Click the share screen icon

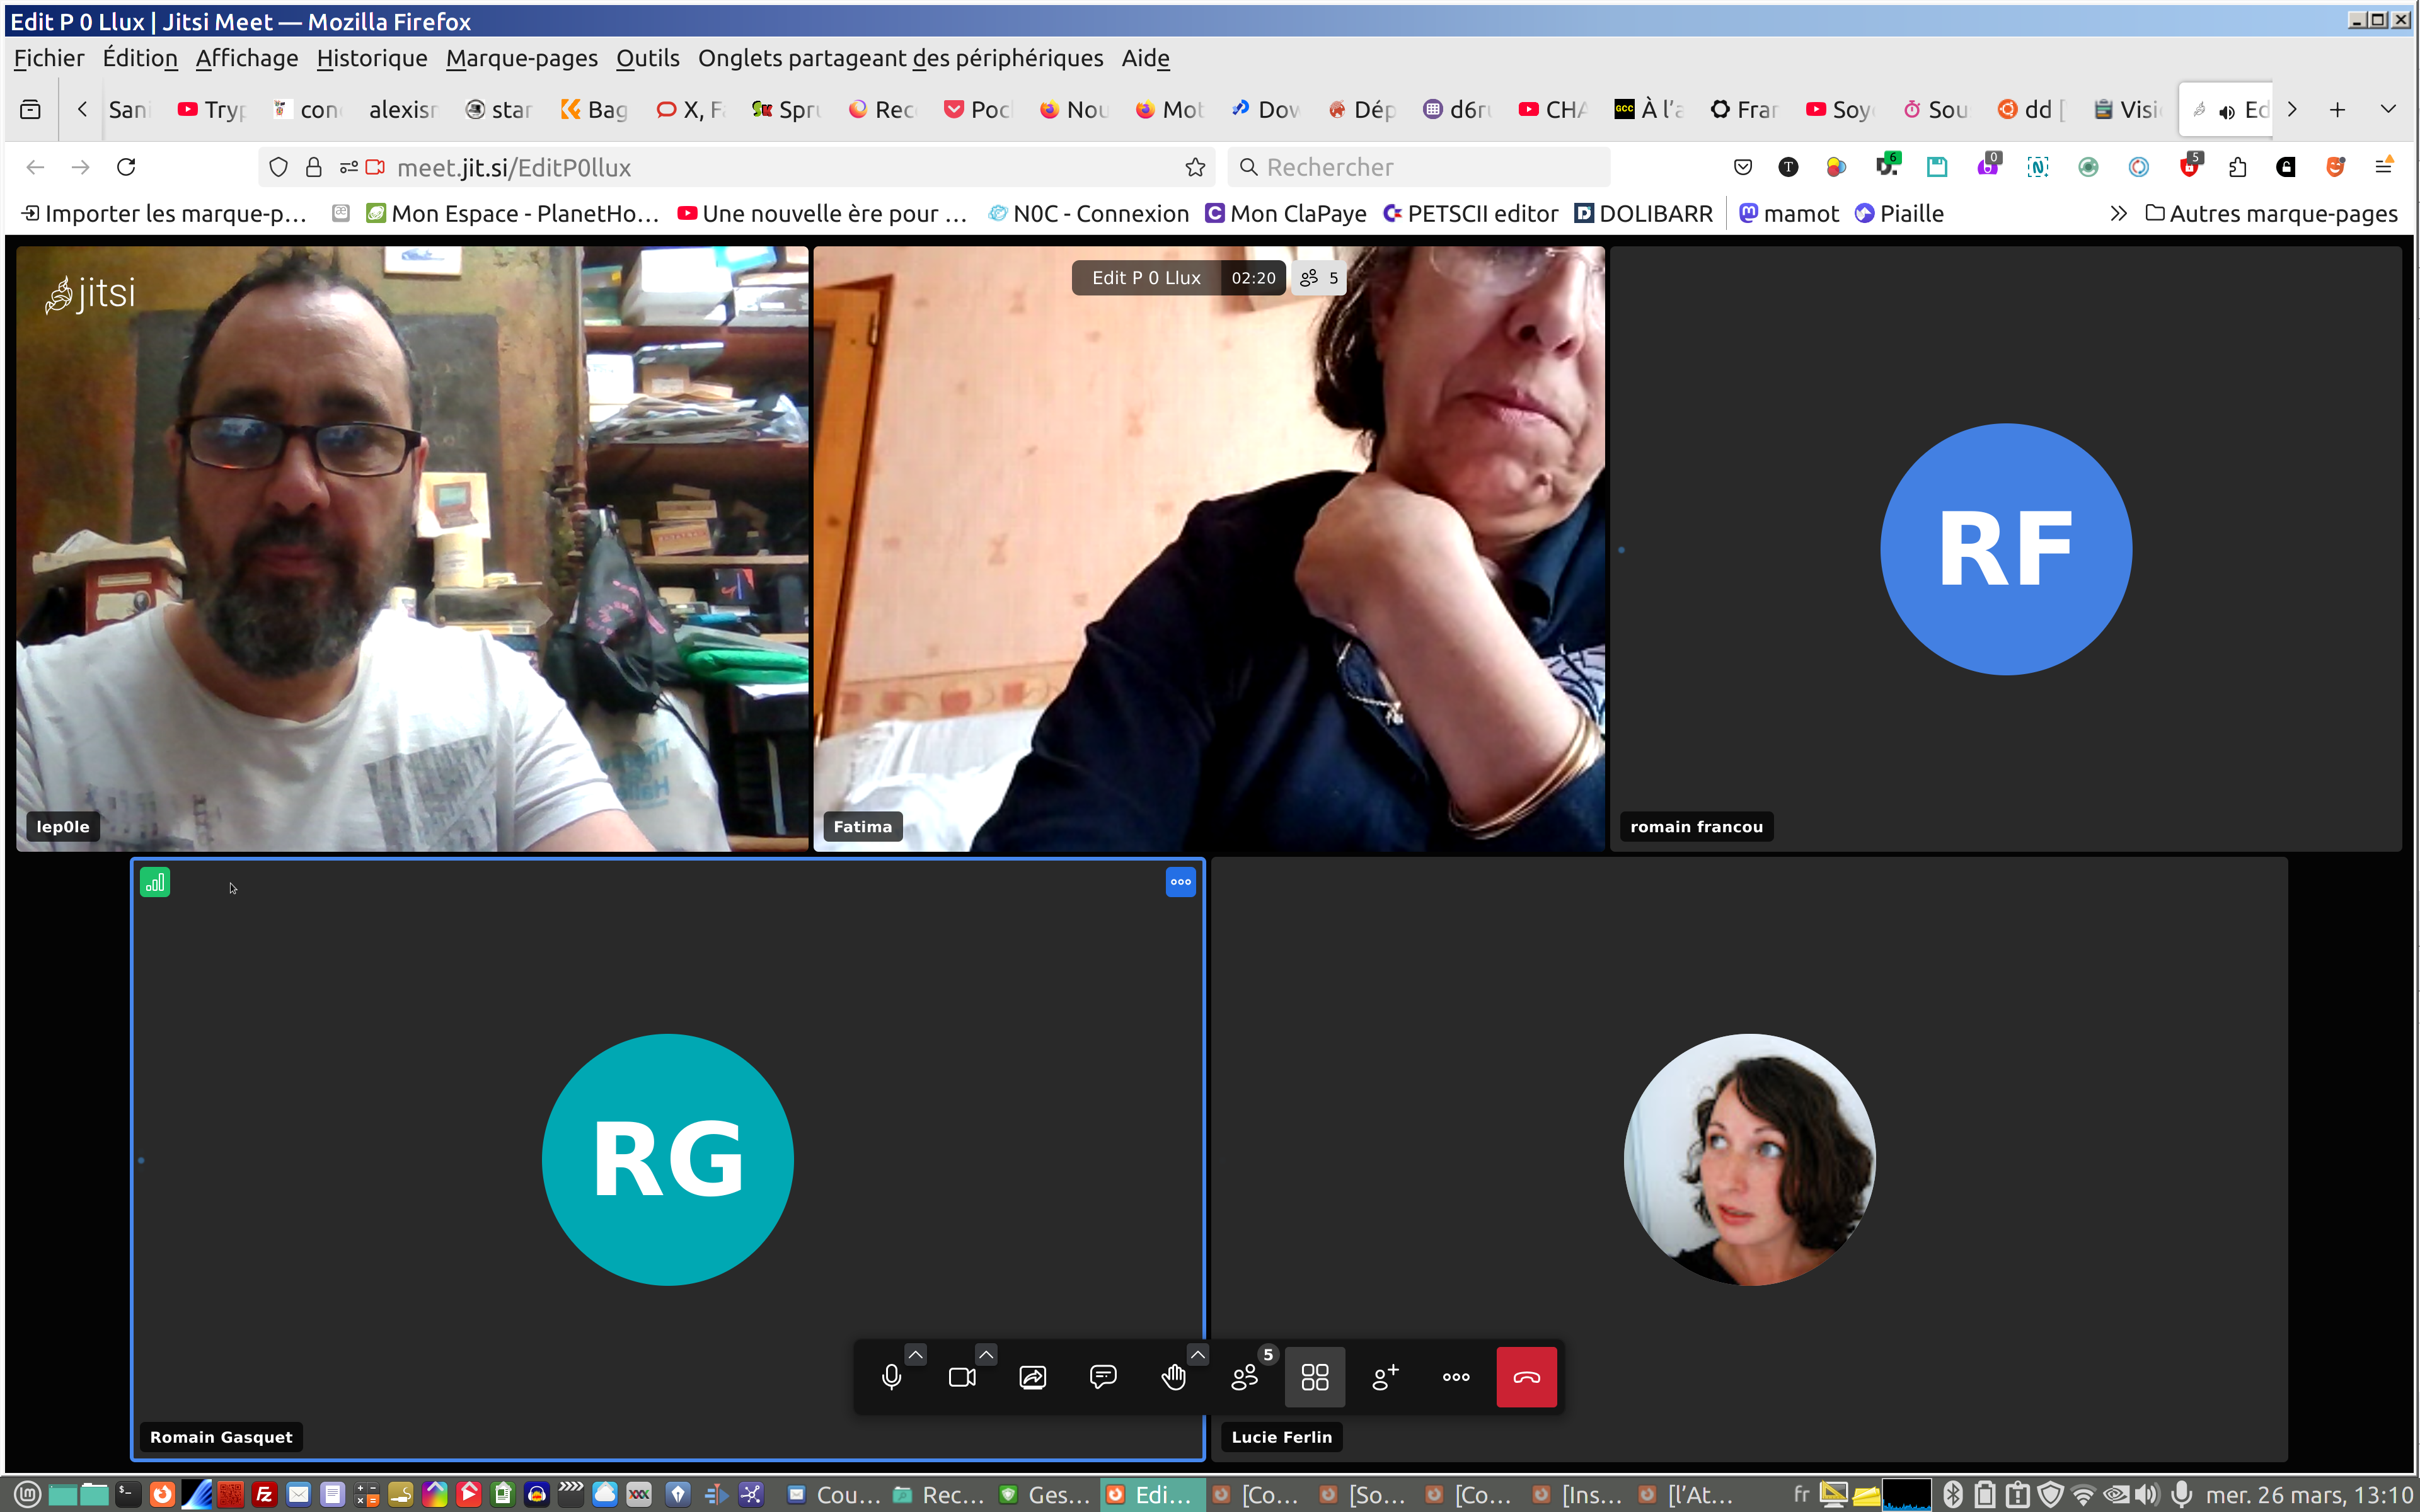tap(1032, 1377)
